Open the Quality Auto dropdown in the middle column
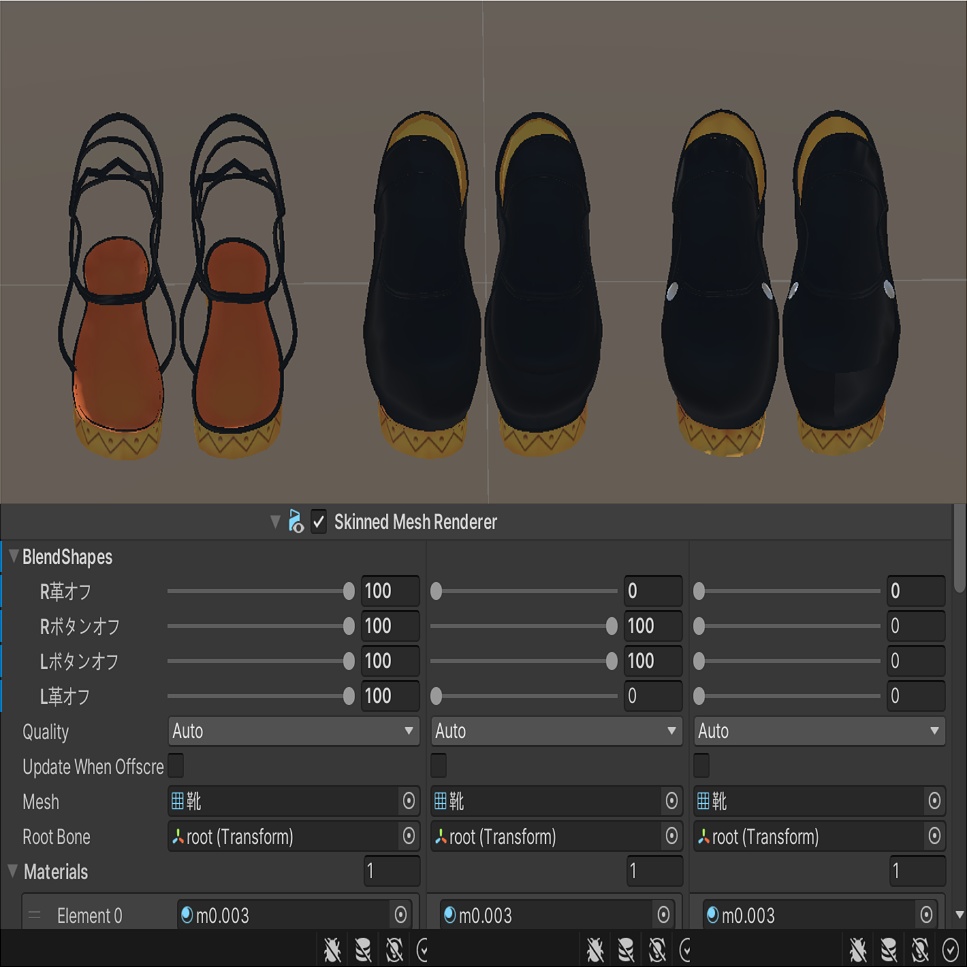 tap(556, 731)
